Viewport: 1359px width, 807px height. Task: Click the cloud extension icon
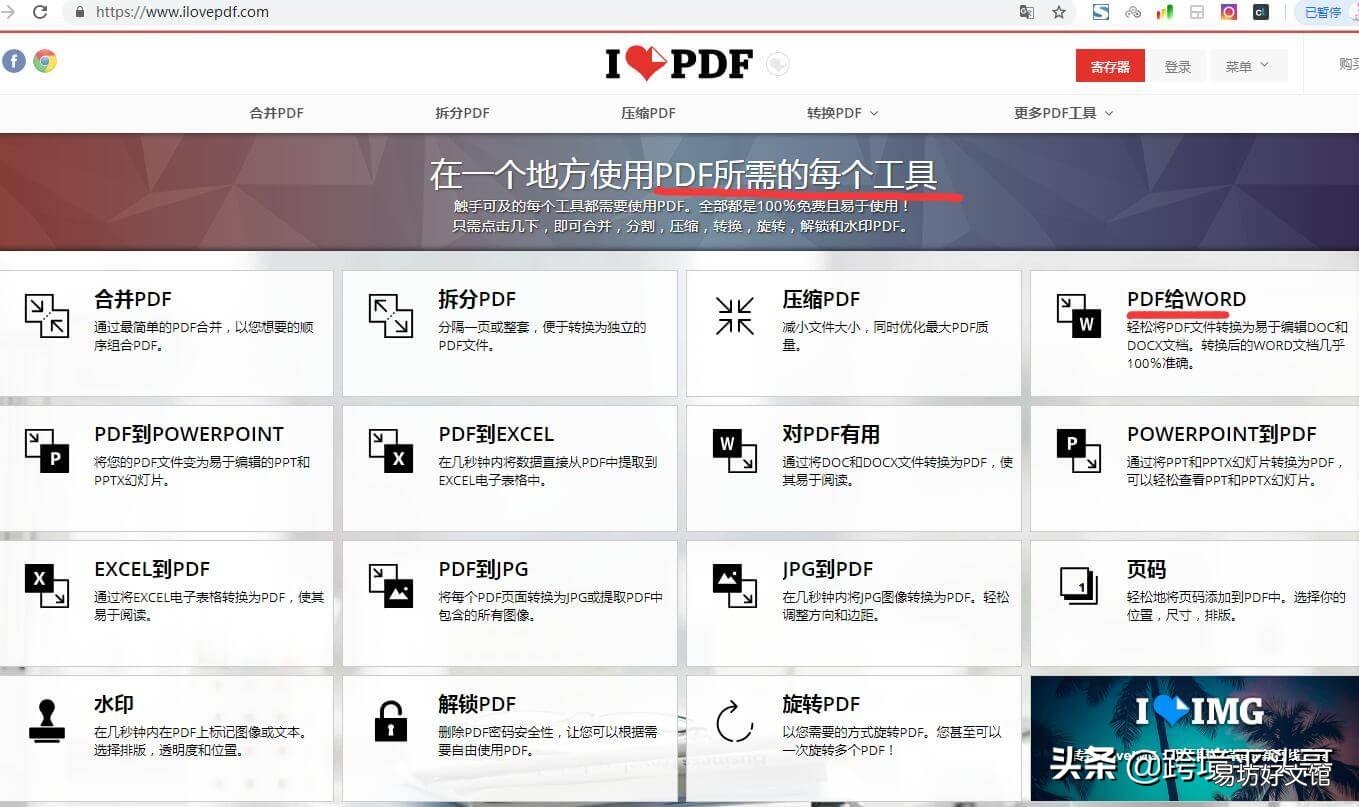1132,12
